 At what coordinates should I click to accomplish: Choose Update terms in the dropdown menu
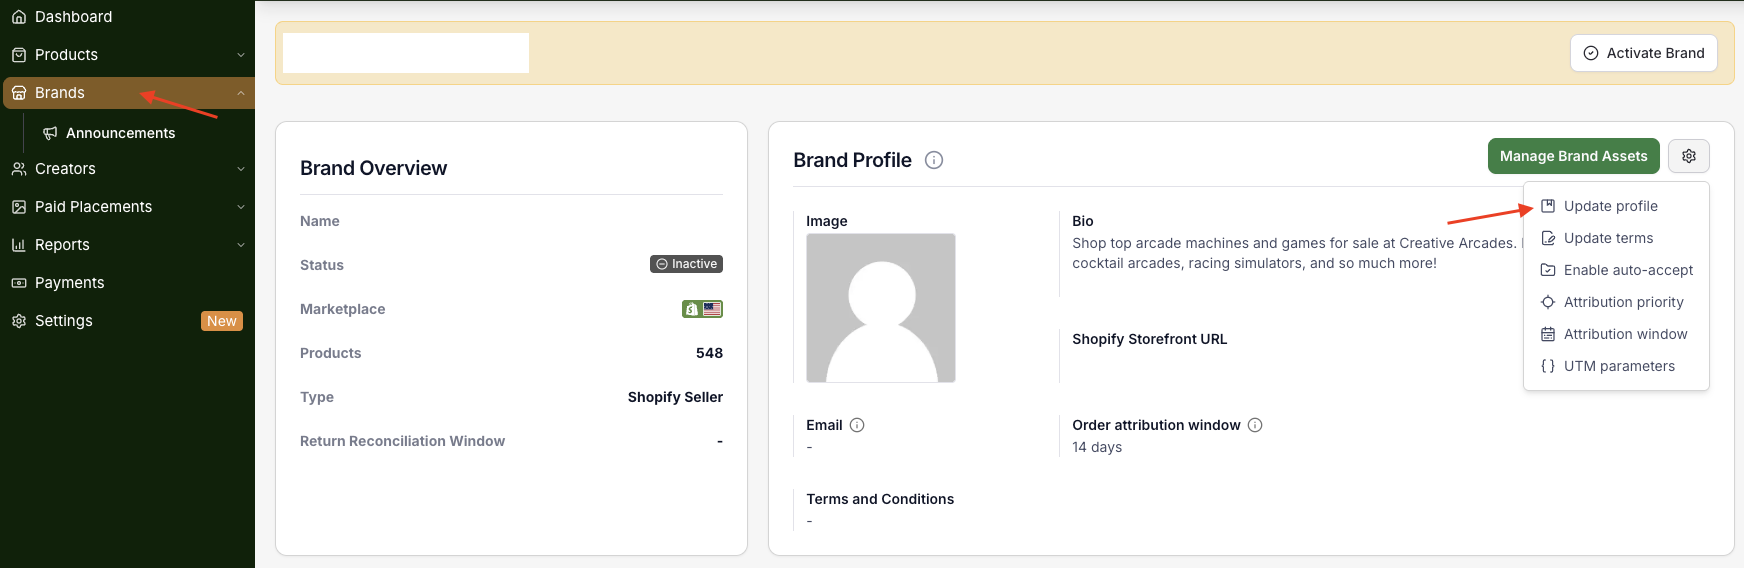[1608, 238]
